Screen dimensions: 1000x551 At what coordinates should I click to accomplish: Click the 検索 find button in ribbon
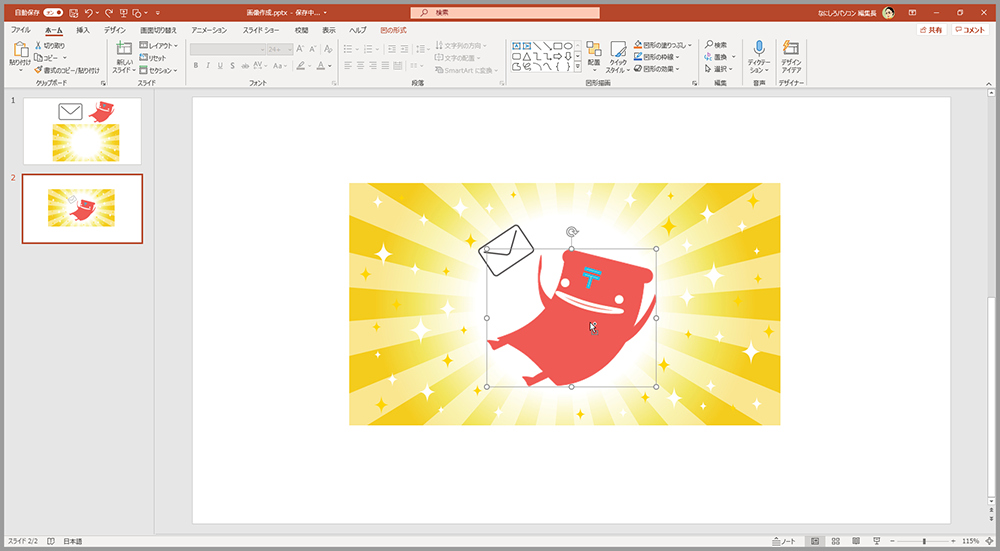tap(716, 45)
